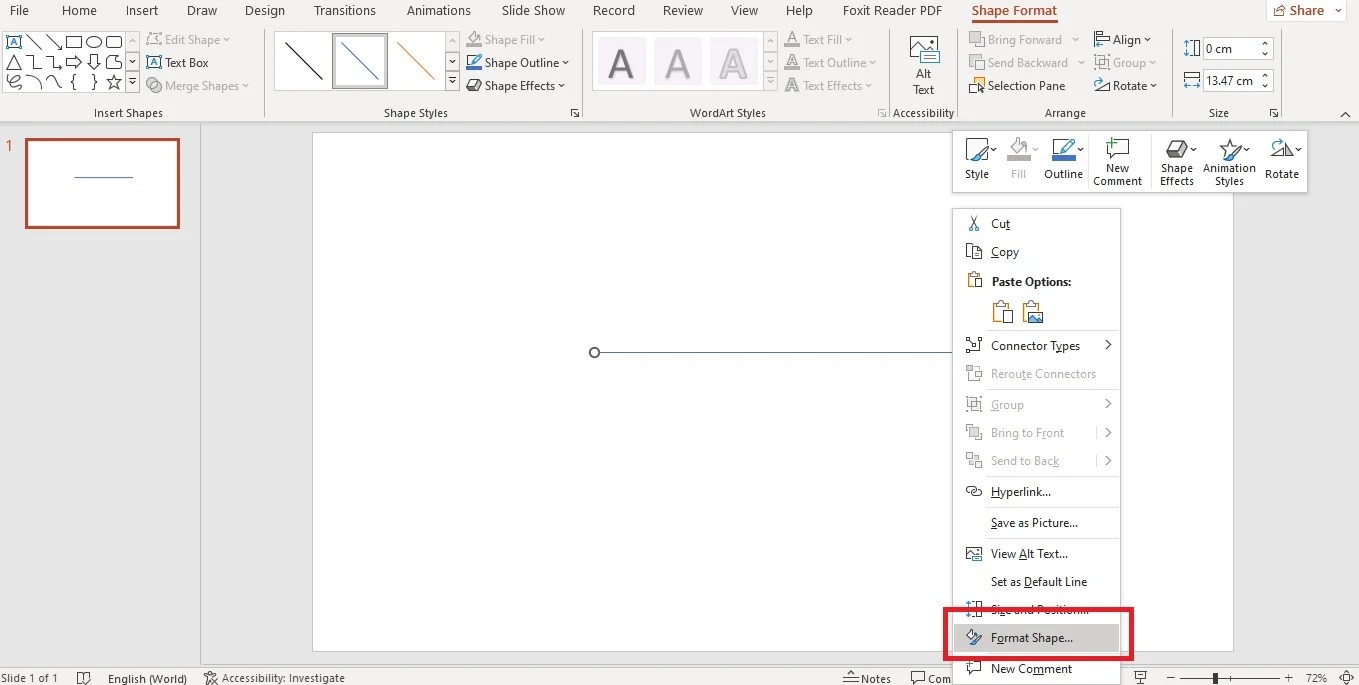This screenshot has height=685, width=1359.
Task: Open the Align dropdown
Action: pyautogui.click(x=1124, y=38)
